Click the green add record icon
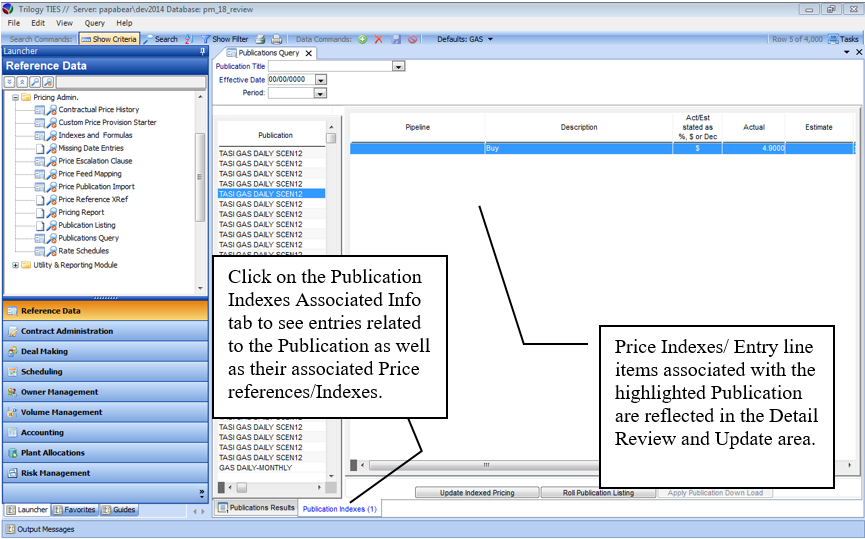The height and width of the screenshot is (539, 865). tap(362, 39)
